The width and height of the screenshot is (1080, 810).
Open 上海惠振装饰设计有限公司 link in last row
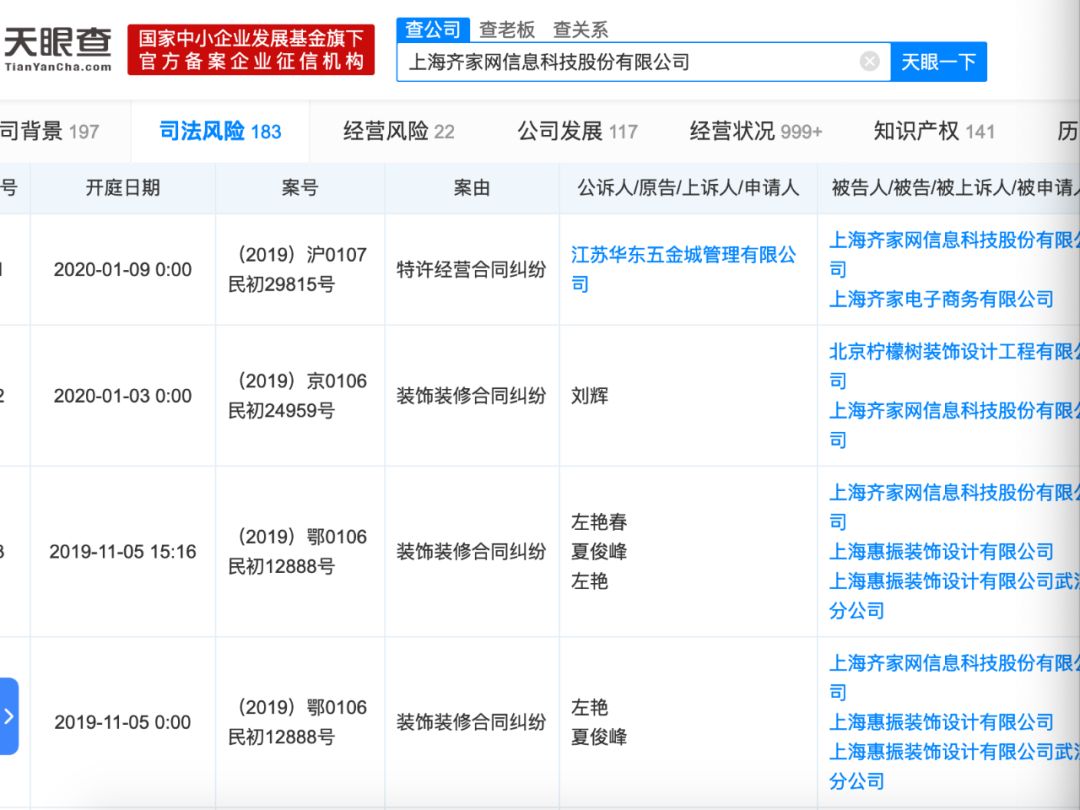click(x=941, y=722)
